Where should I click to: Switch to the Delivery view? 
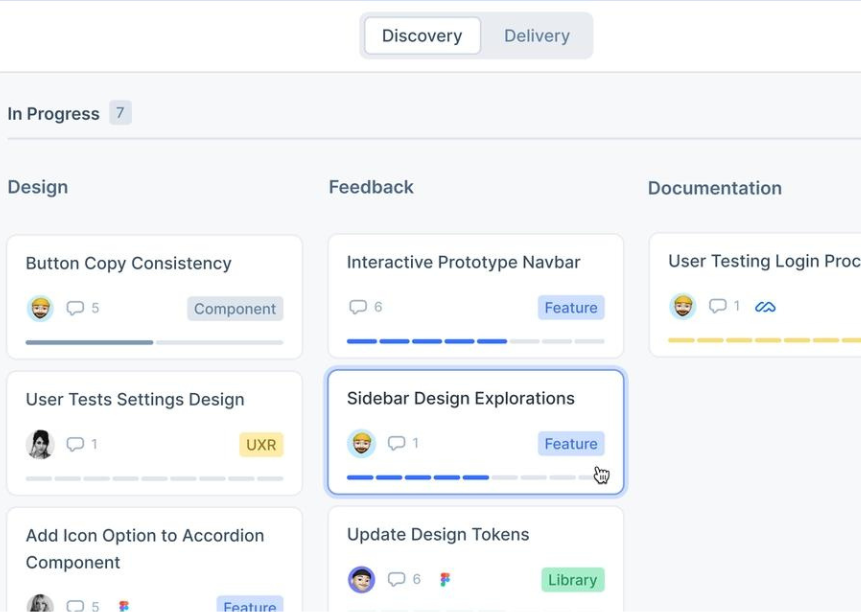pyautogui.click(x=536, y=36)
